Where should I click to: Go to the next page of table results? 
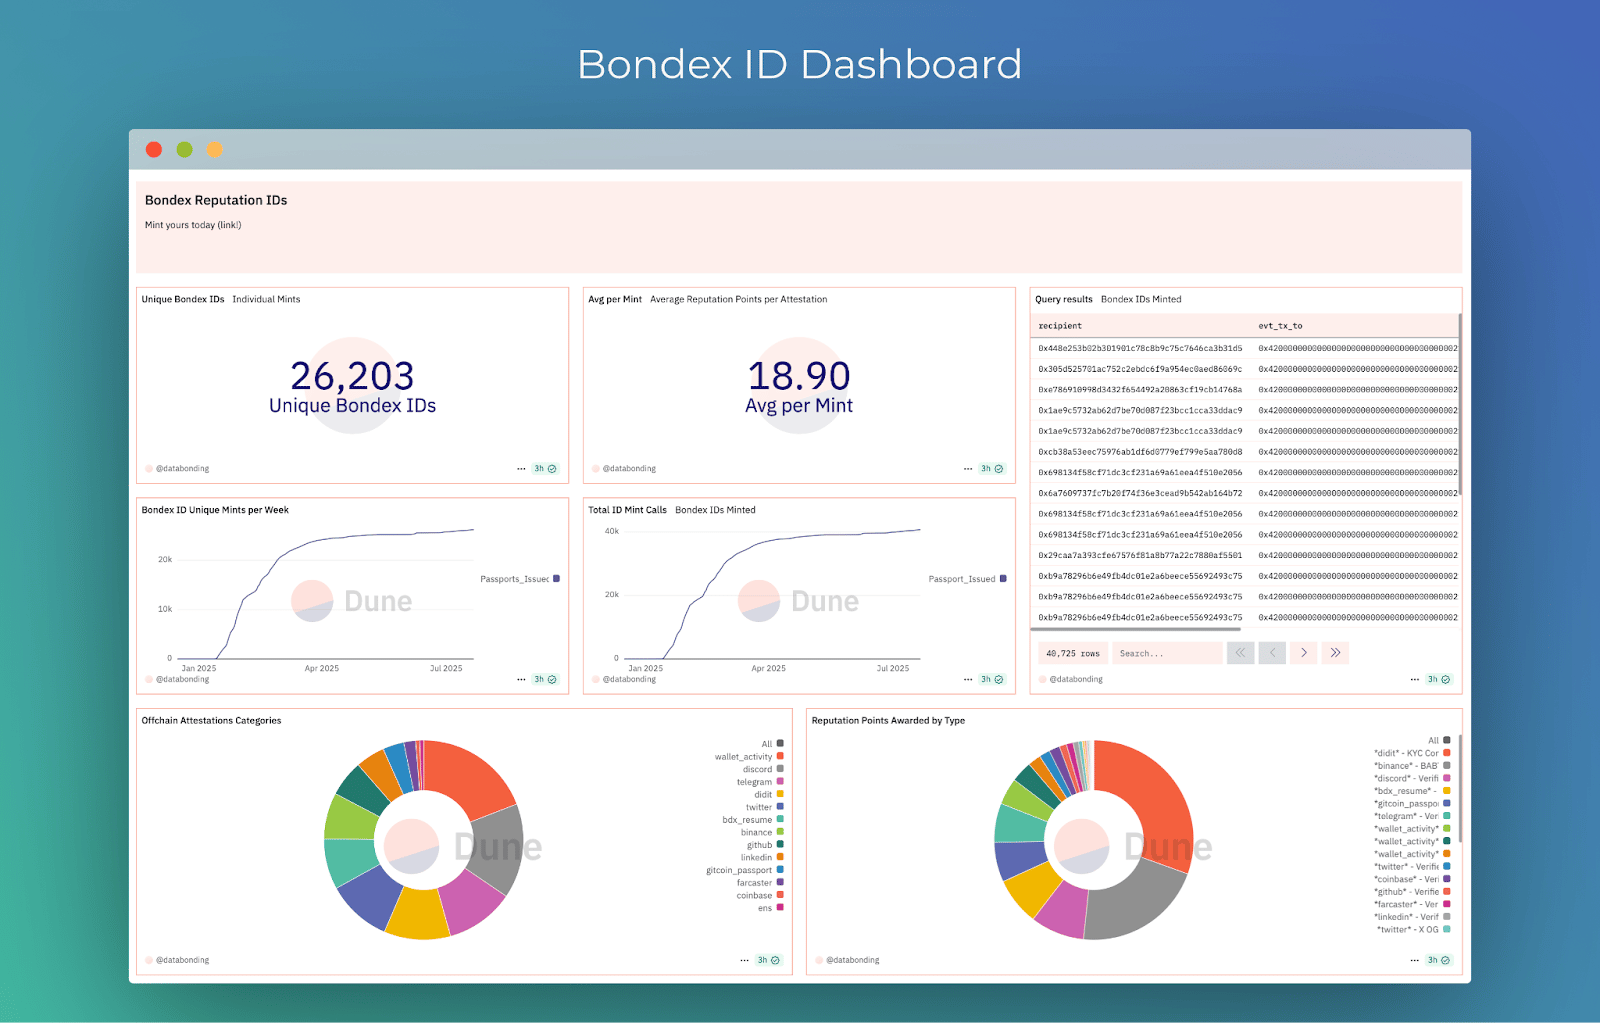[1304, 653]
